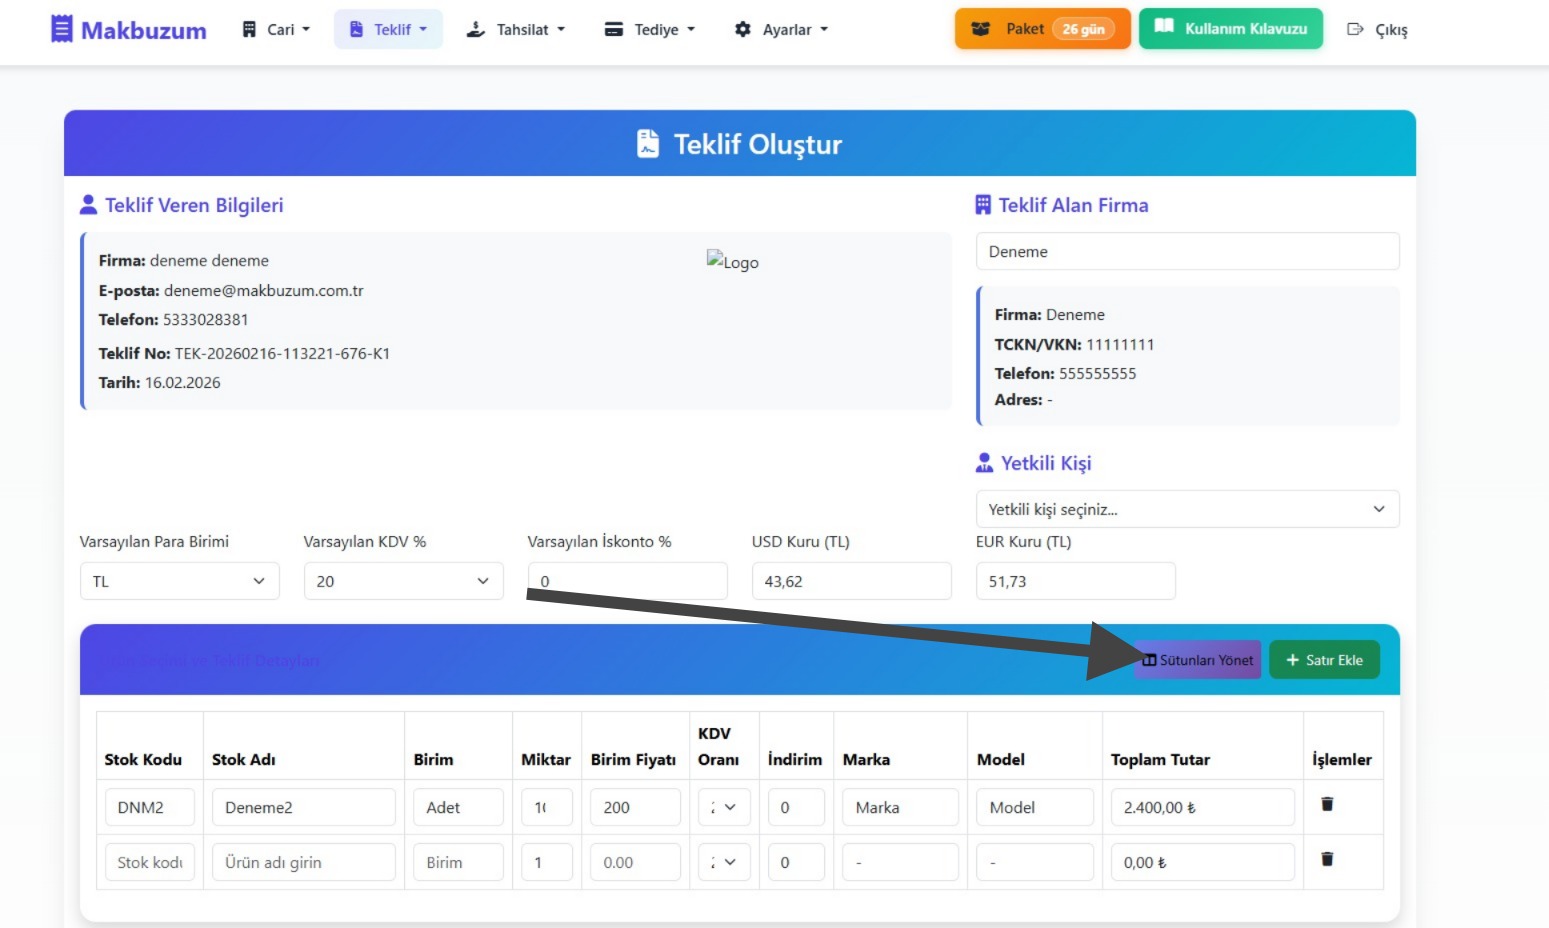The image size is (1549, 928).
Task: Open the Ayarlar settings menu
Action: pyautogui.click(x=781, y=30)
